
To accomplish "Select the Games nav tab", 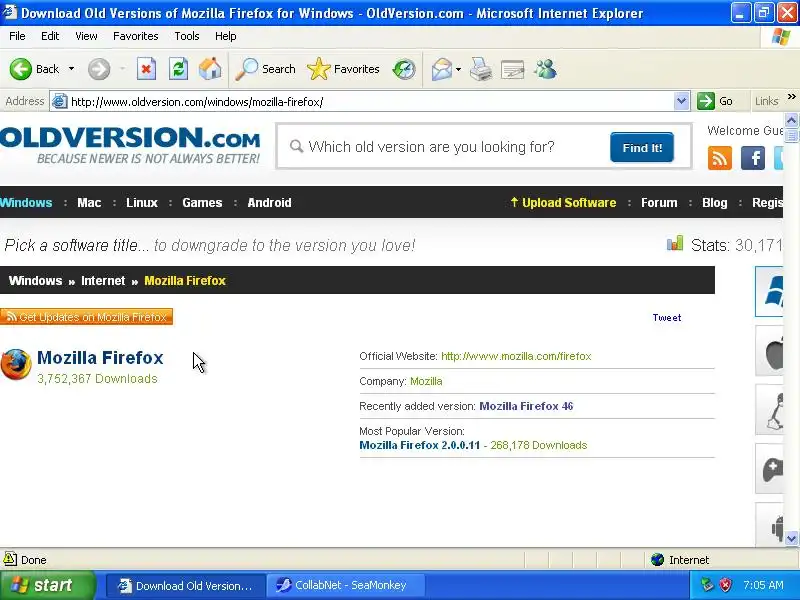I will coord(202,203).
